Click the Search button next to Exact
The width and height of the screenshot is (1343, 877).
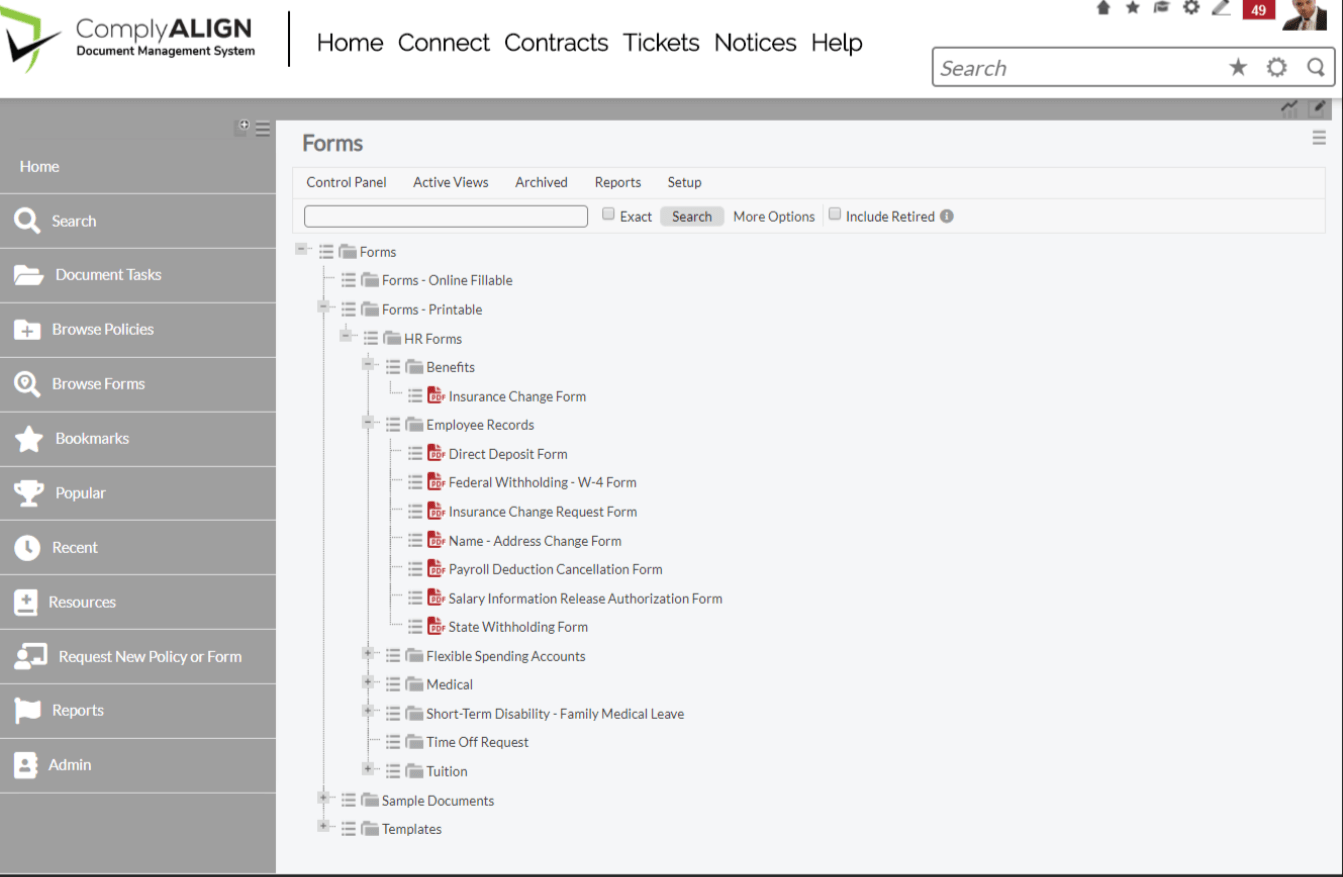coord(692,216)
